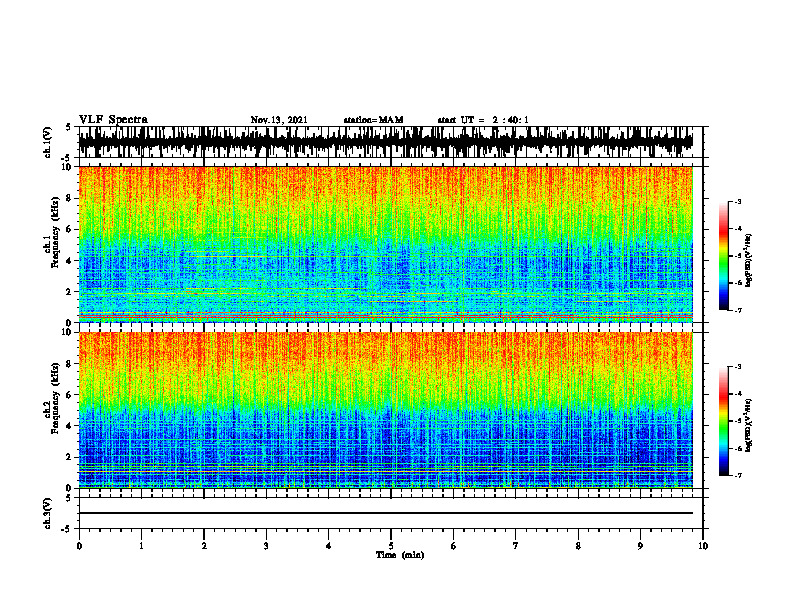Click the "station=MAM" header label
This screenshot has height=612, width=792.
tap(373, 120)
